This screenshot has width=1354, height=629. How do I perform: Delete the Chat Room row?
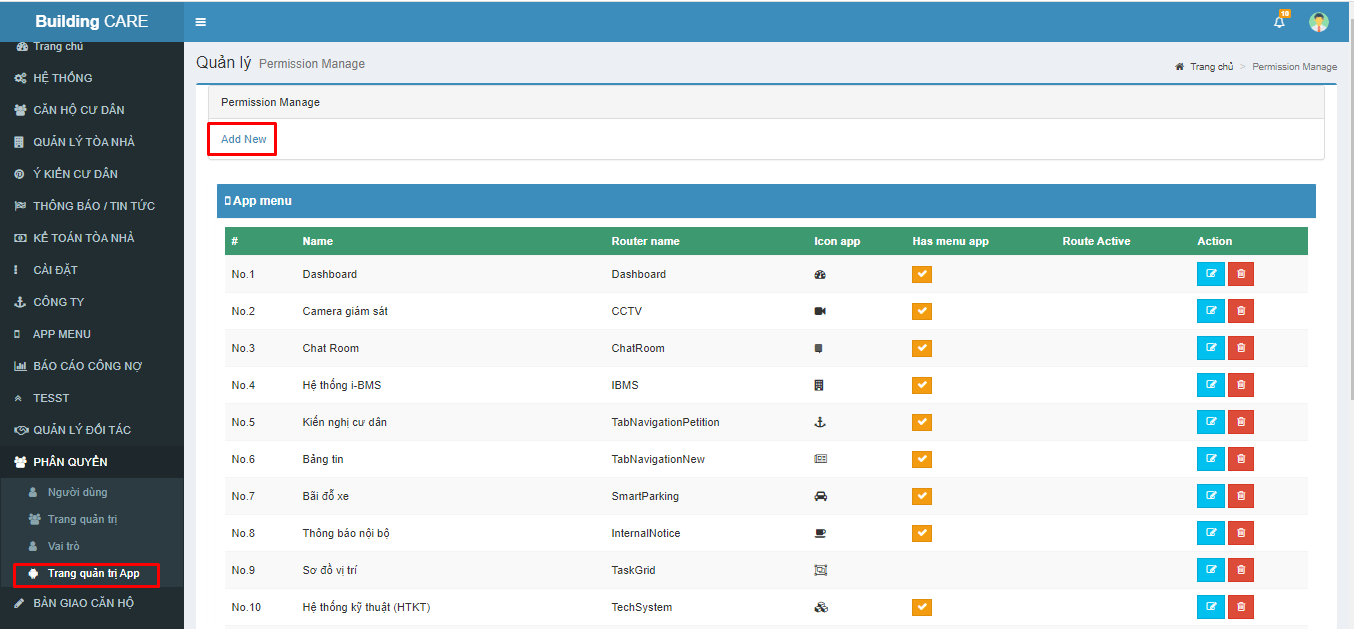click(x=1241, y=348)
